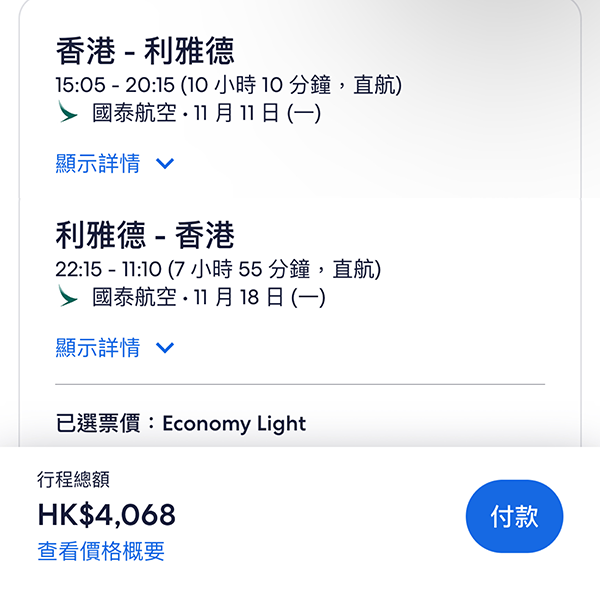Select the 香港 - 利雅德 route heading
This screenshot has width=600, height=600.
tap(145, 50)
